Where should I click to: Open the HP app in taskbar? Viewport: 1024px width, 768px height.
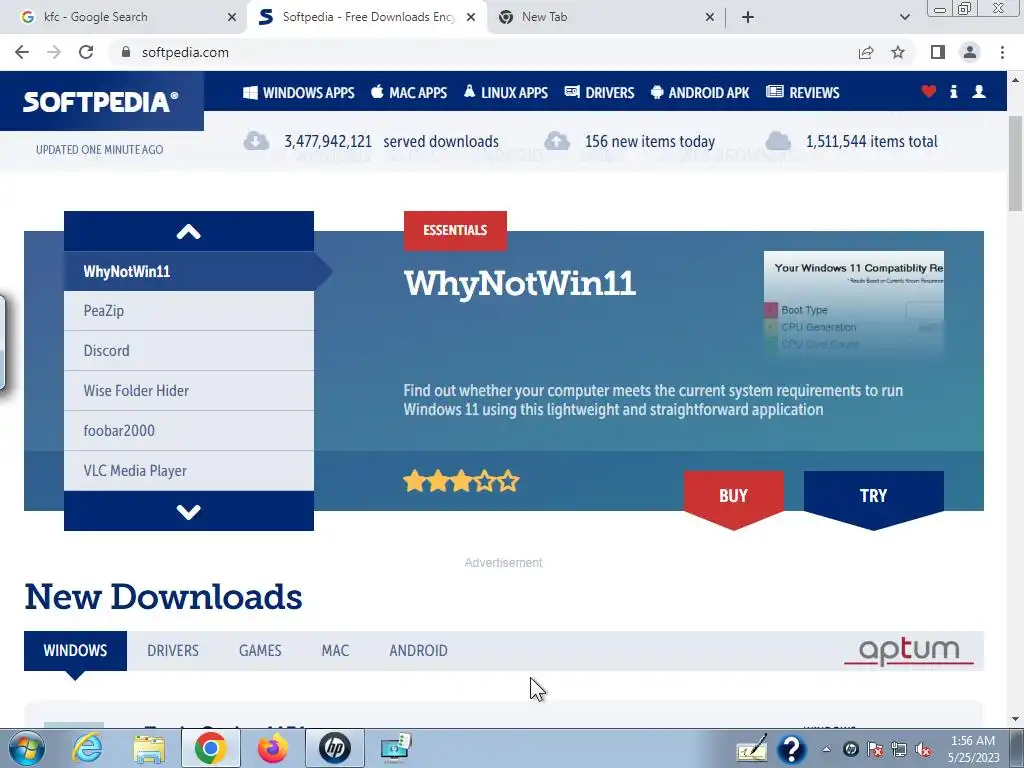[x=334, y=748]
